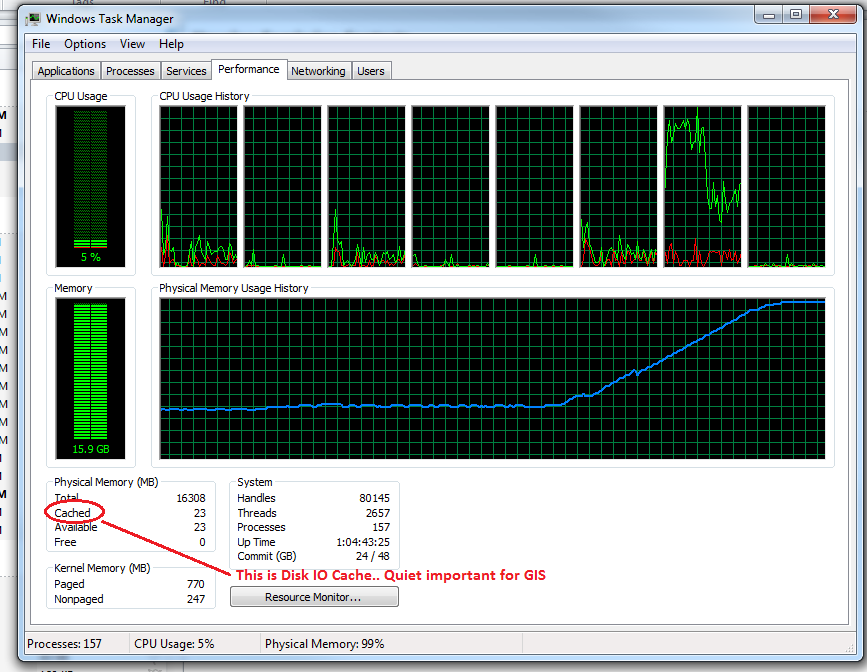The height and width of the screenshot is (672, 867).
Task: Minimize the Task Manager window
Action: coord(769,14)
